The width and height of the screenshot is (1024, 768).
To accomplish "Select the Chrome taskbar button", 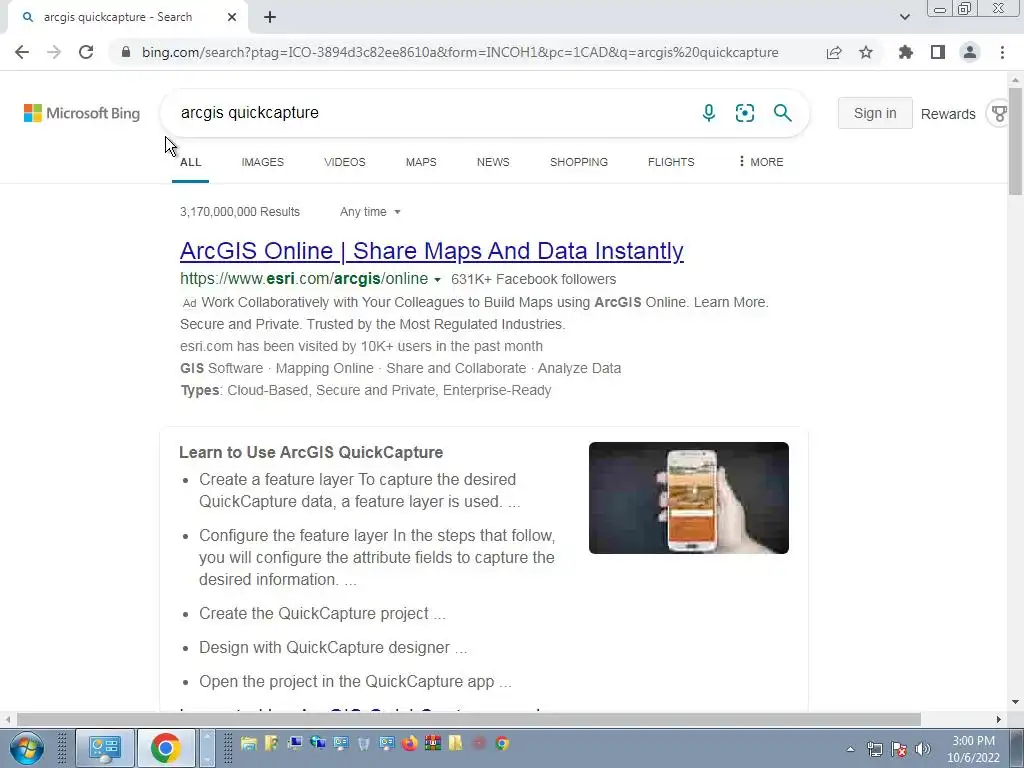I will tap(166, 748).
